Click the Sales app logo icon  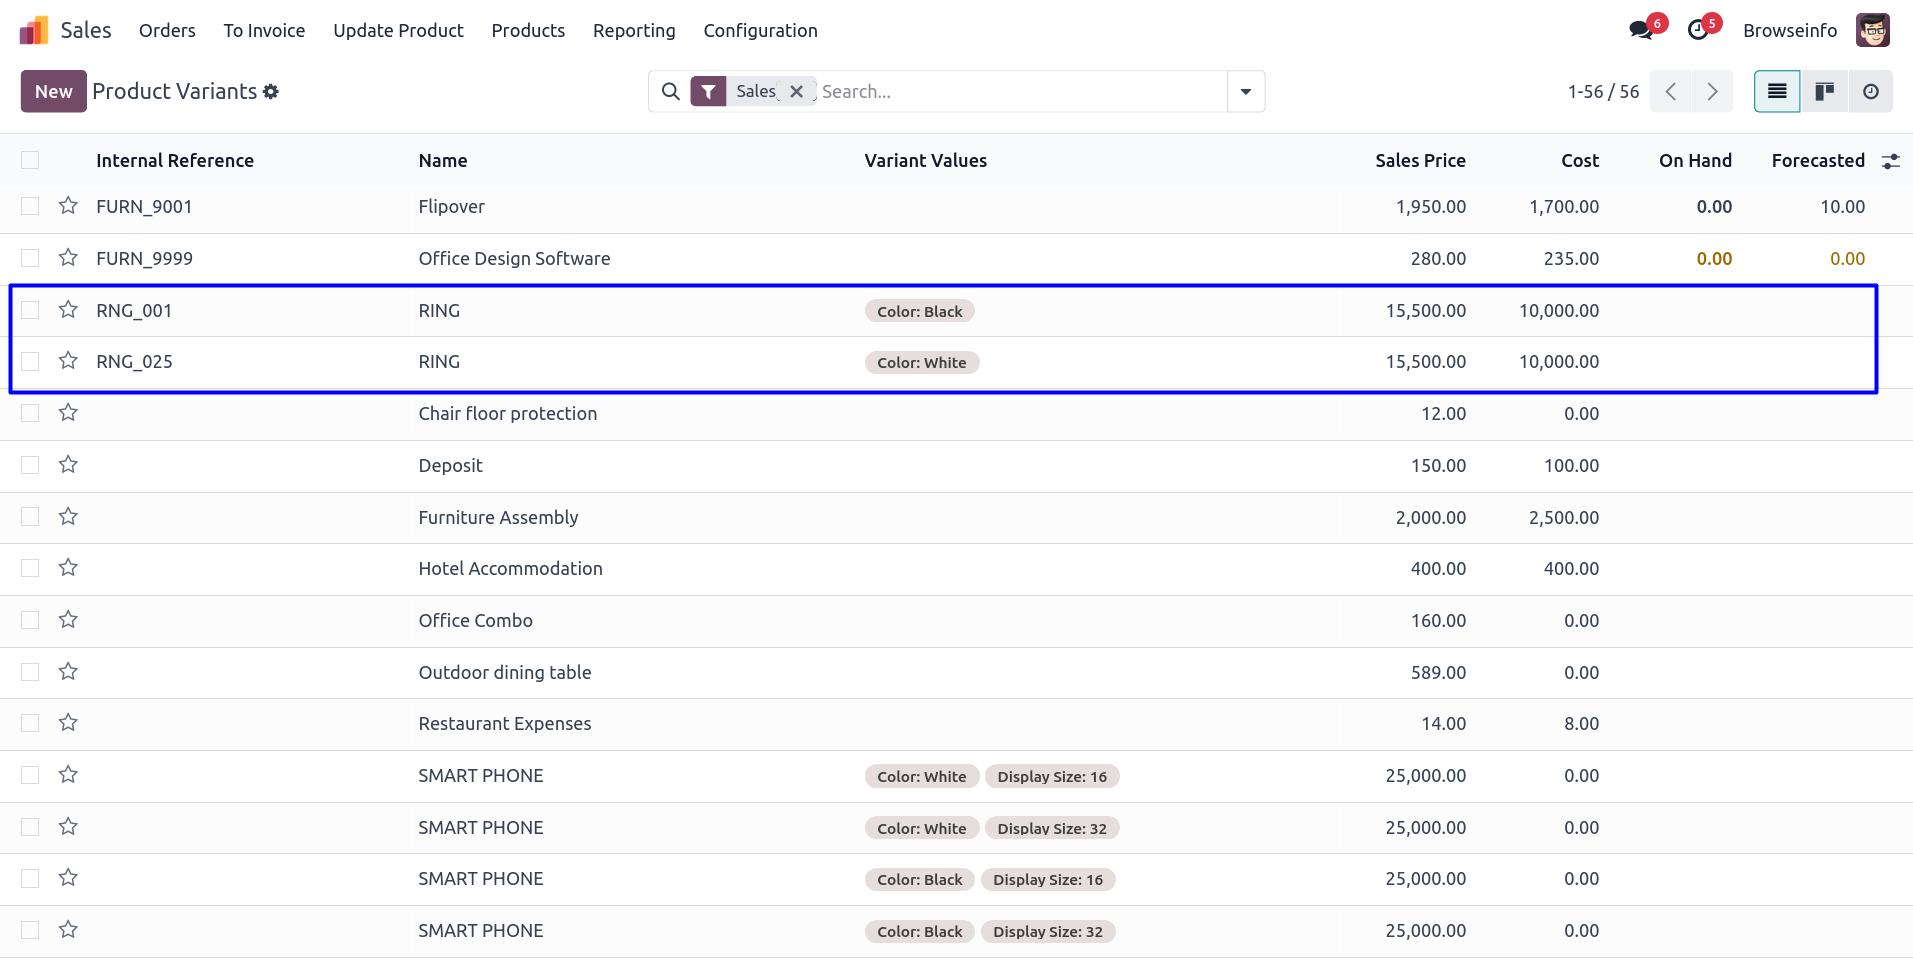[34, 31]
